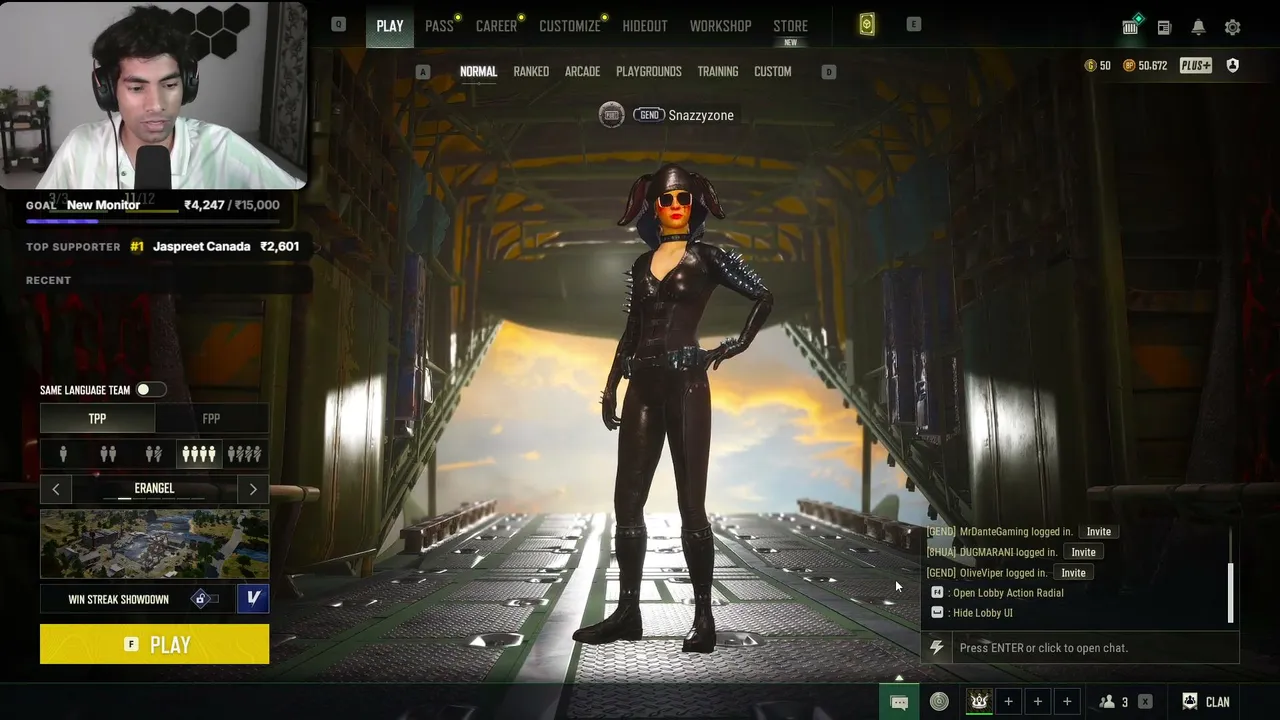Click the Q key hint

pos(339,24)
